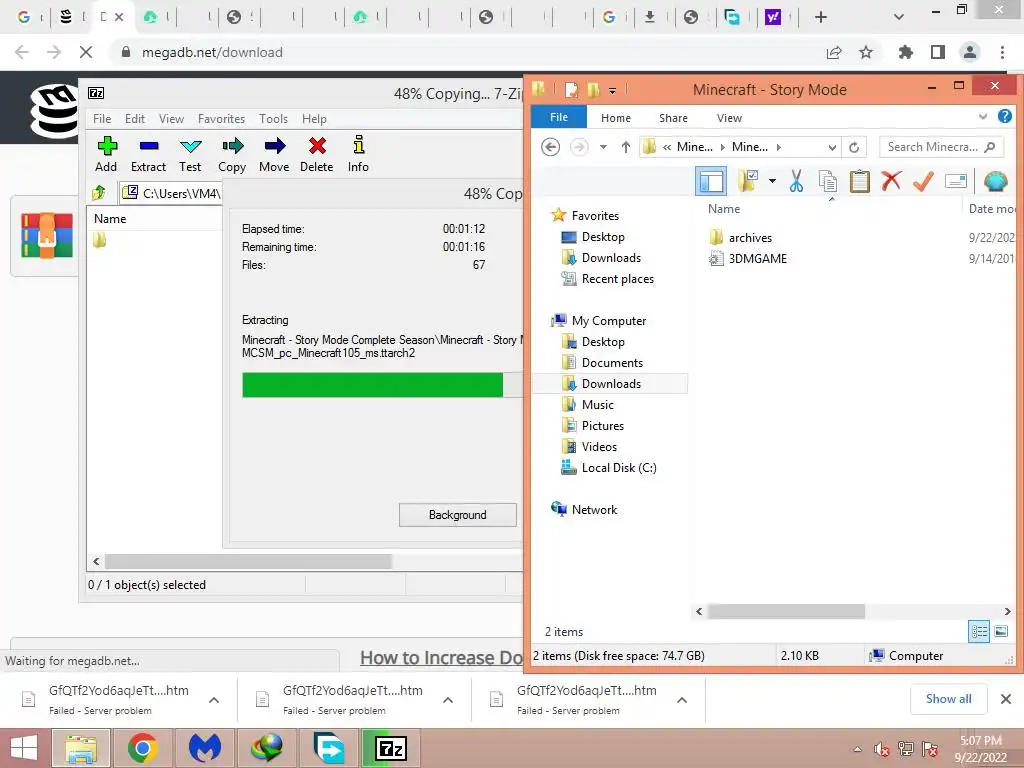Image resolution: width=1024 pixels, height=768 pixels.
Task: Click the Delete red X in 7-Zip
Action: click(x=317, y=154)
